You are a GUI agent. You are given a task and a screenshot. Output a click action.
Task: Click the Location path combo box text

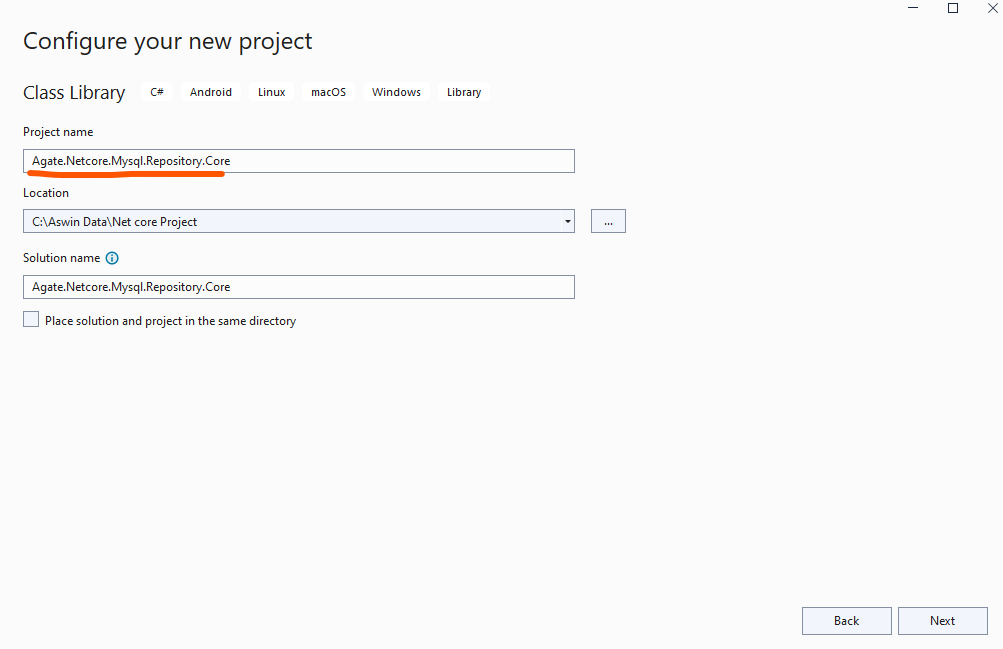290,221
